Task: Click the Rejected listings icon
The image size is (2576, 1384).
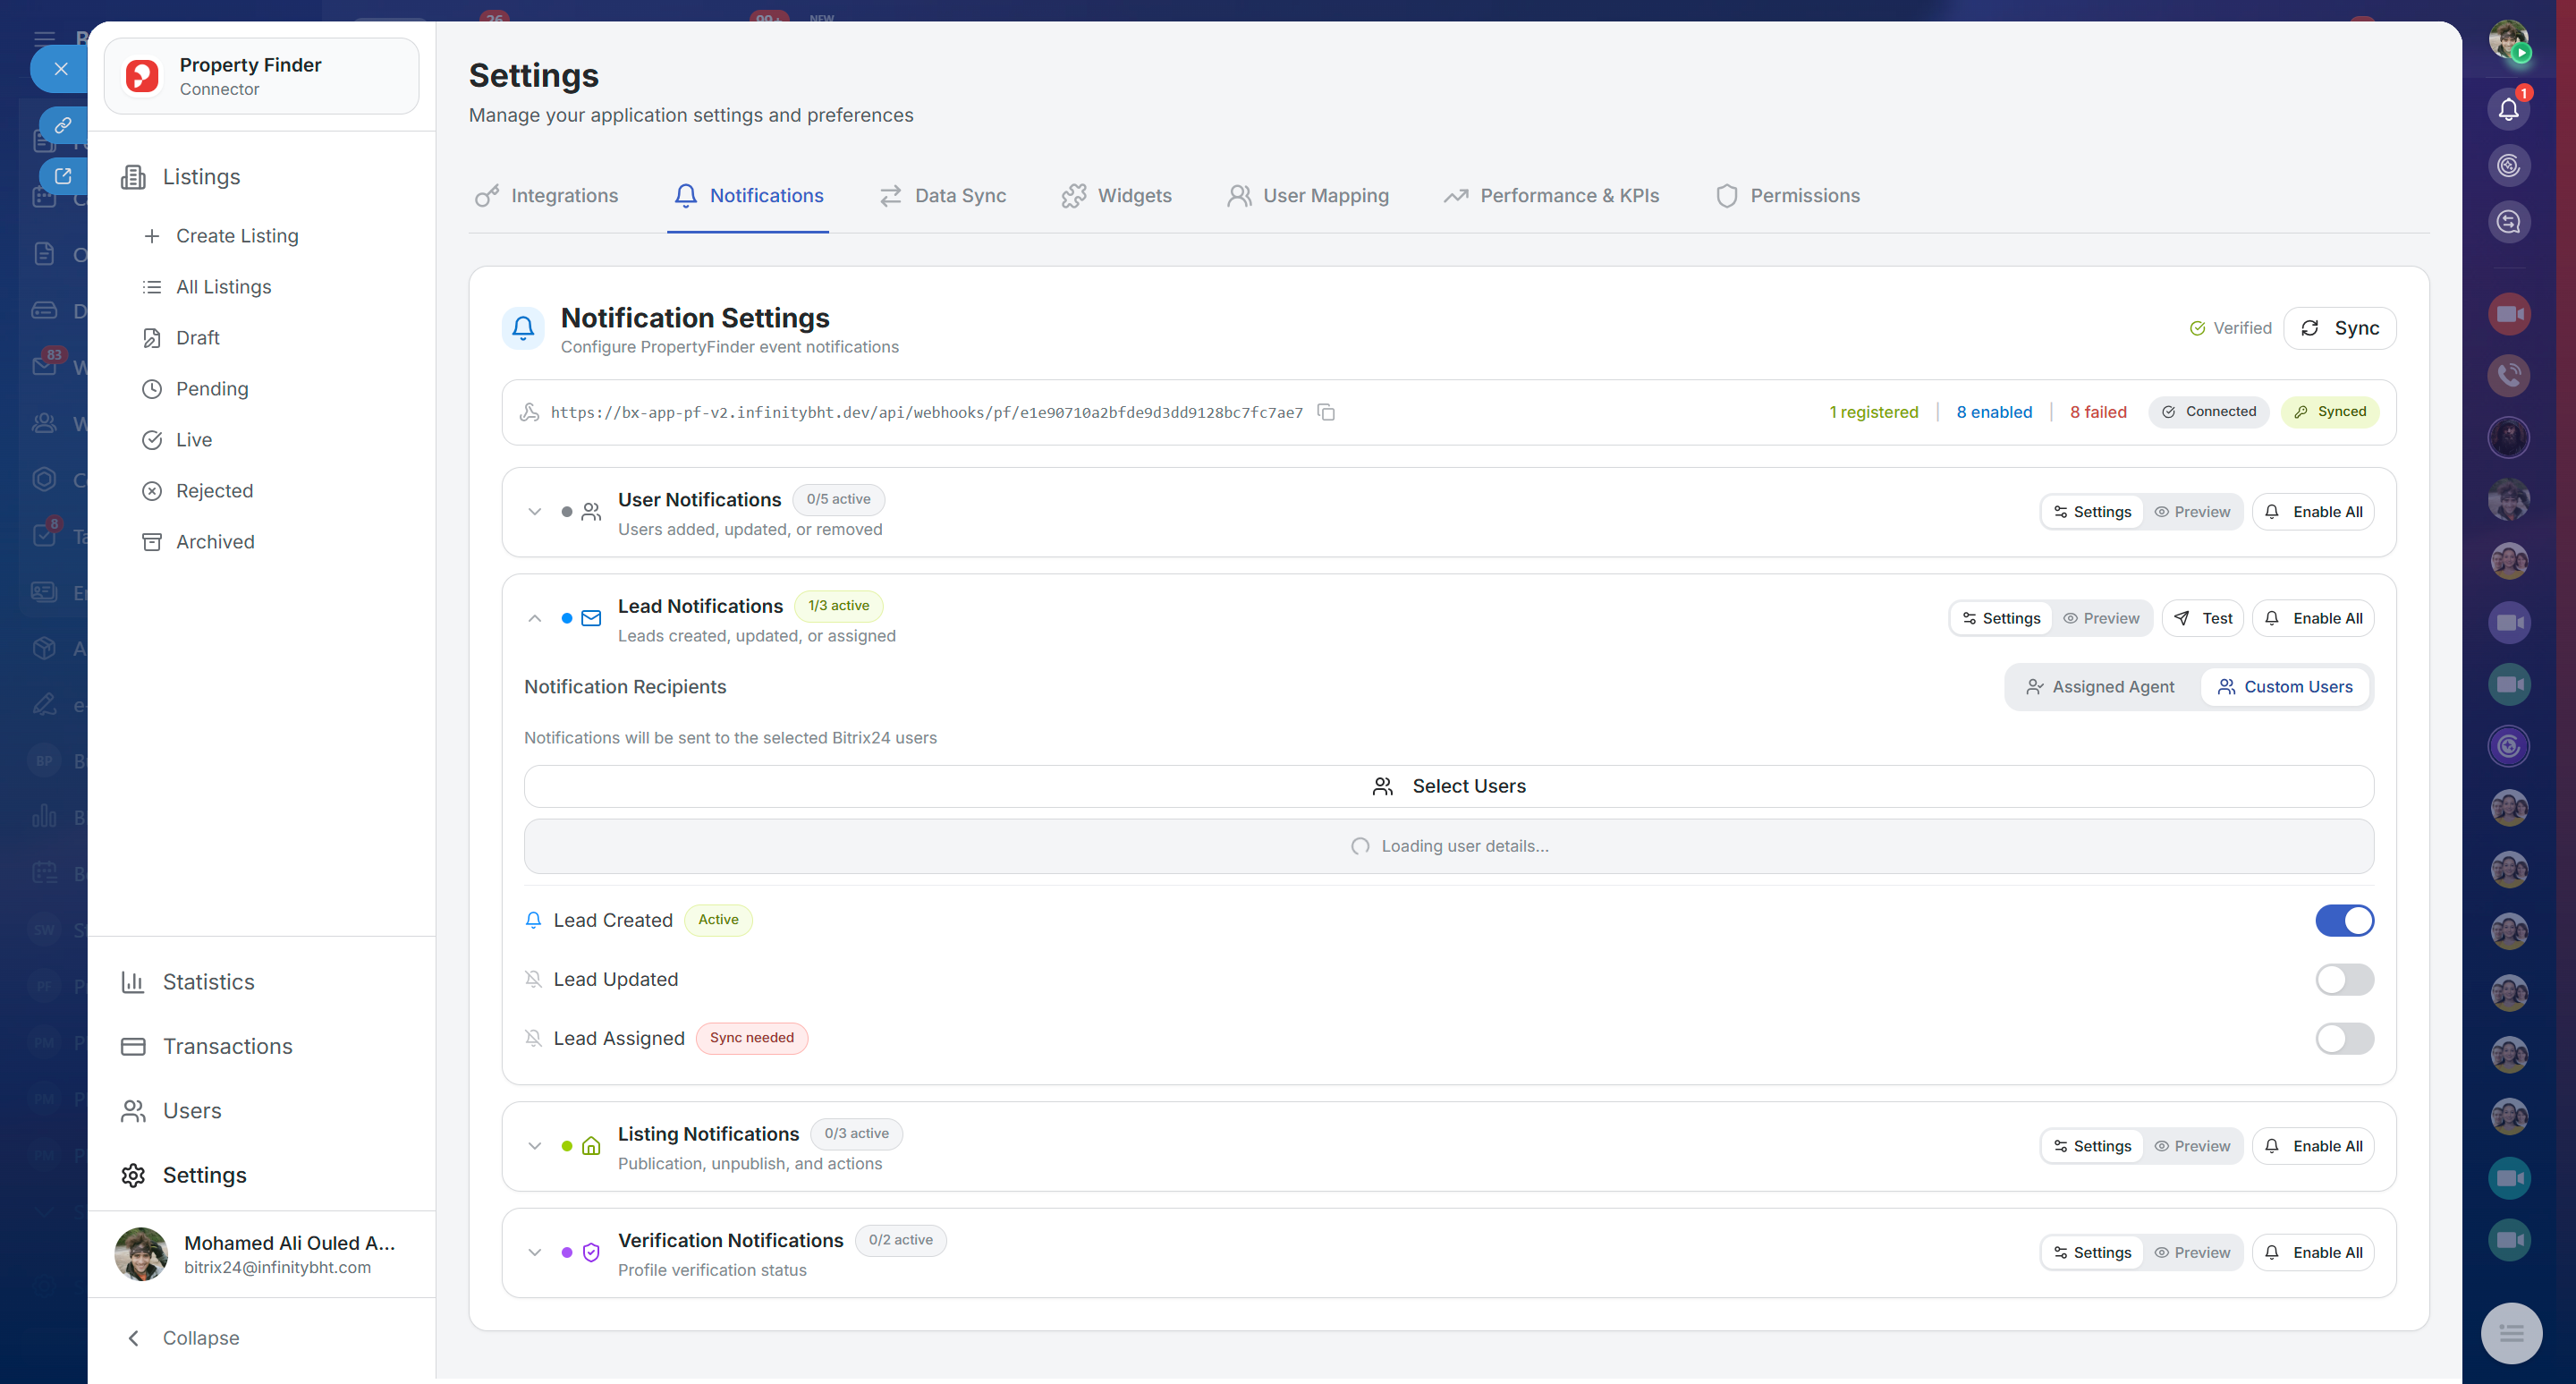Action: point(152,490)
